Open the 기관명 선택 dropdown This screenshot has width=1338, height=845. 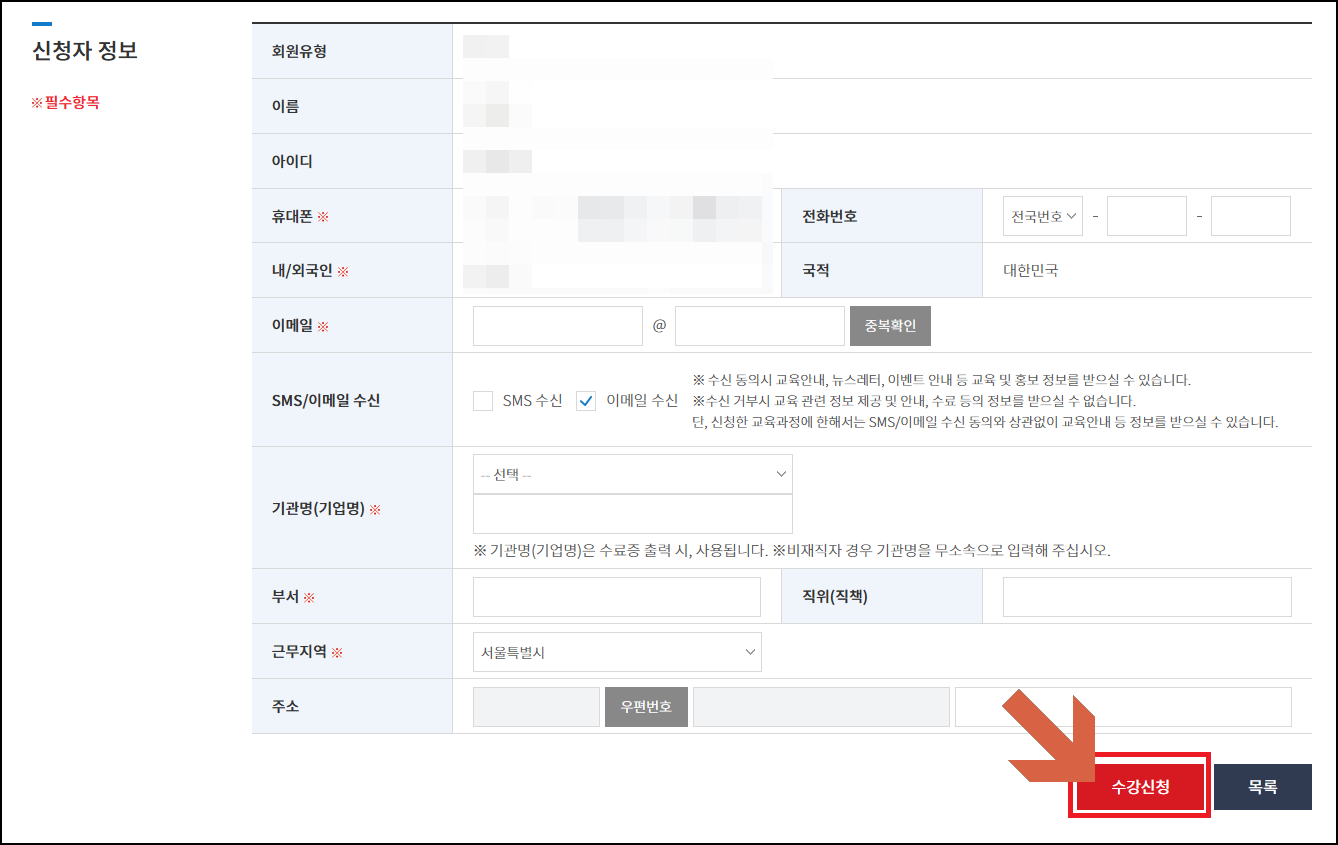(632, 474)
